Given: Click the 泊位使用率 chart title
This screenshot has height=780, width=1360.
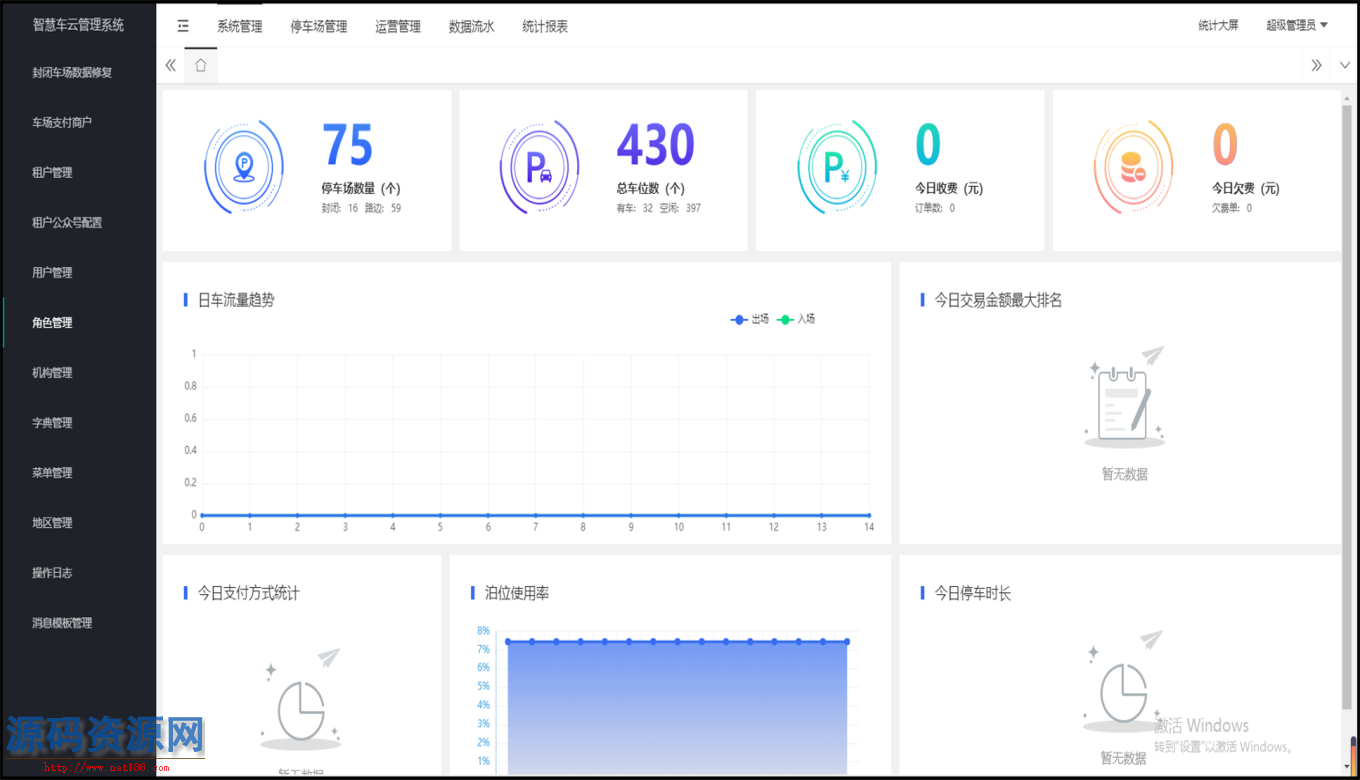Looking at the screenshot, I should pyautogui.click(x=517, y=593).
